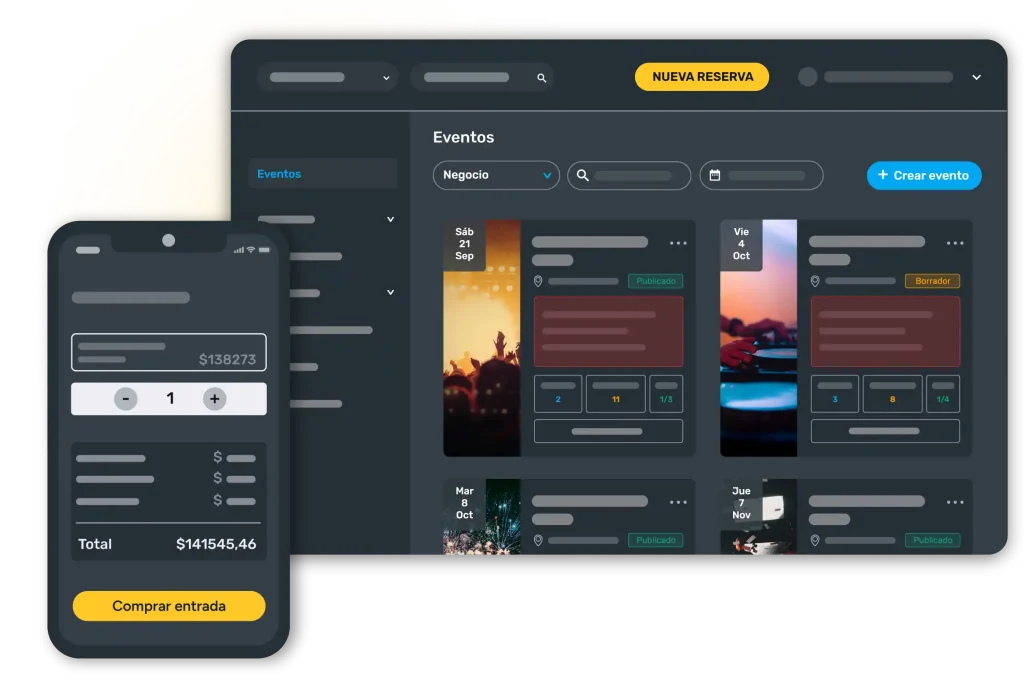Increase ticket quantity with plus button
1024x696 pixels.
click(x=214, y=399)
